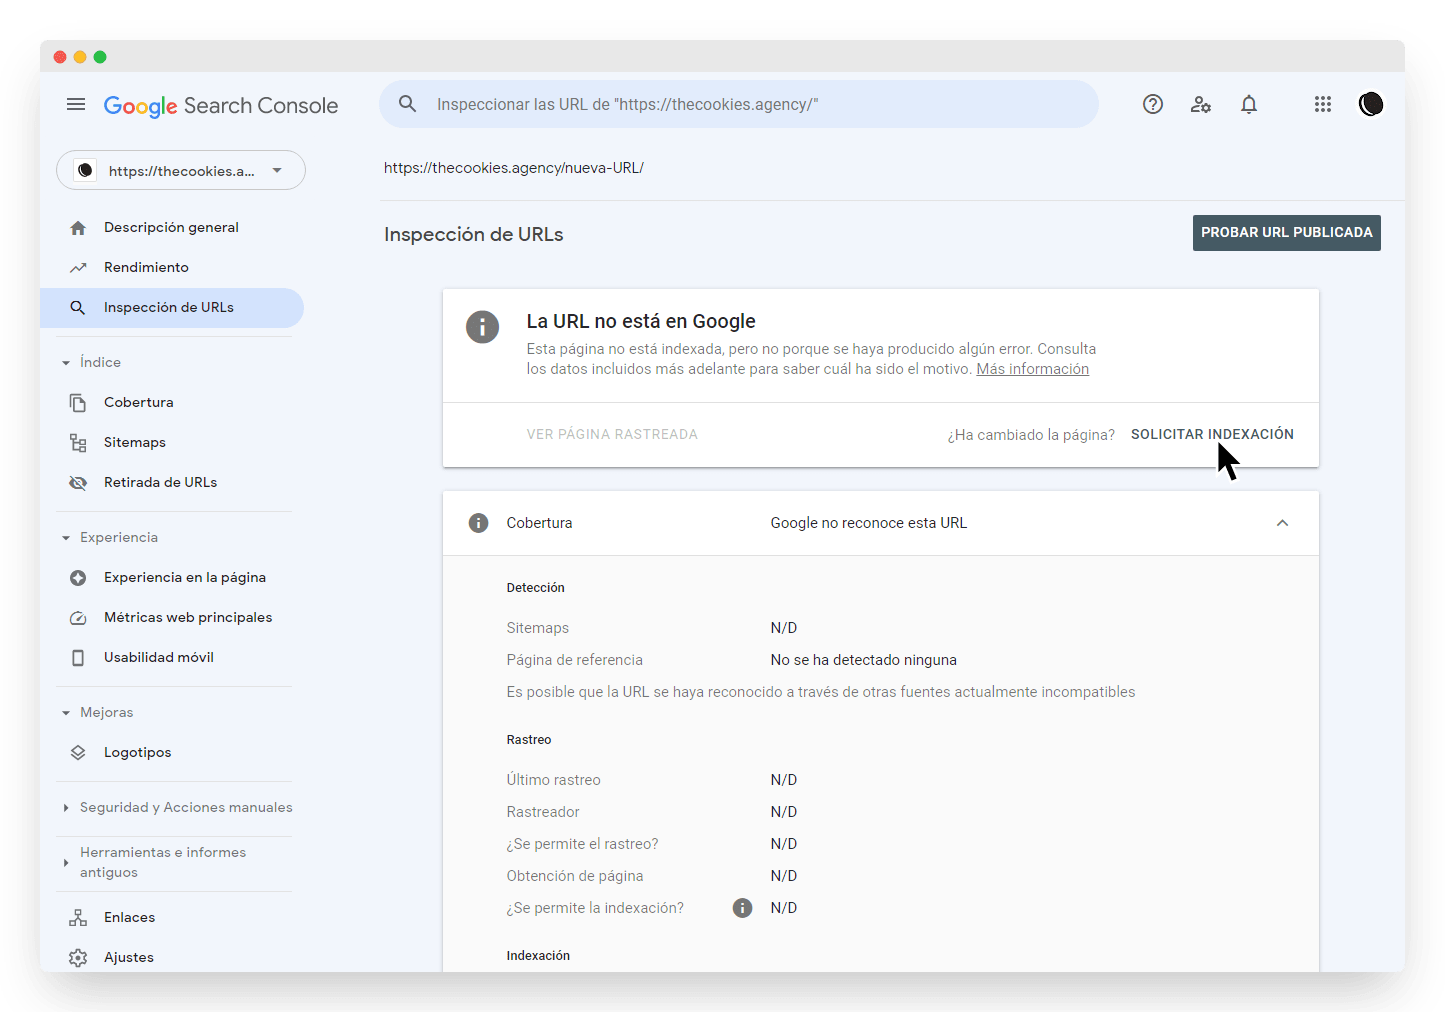Image resolution: width=1445 pixels, height=1012 pixels.
Task: Click the Google Search Console logo
Action: (221, 106)
